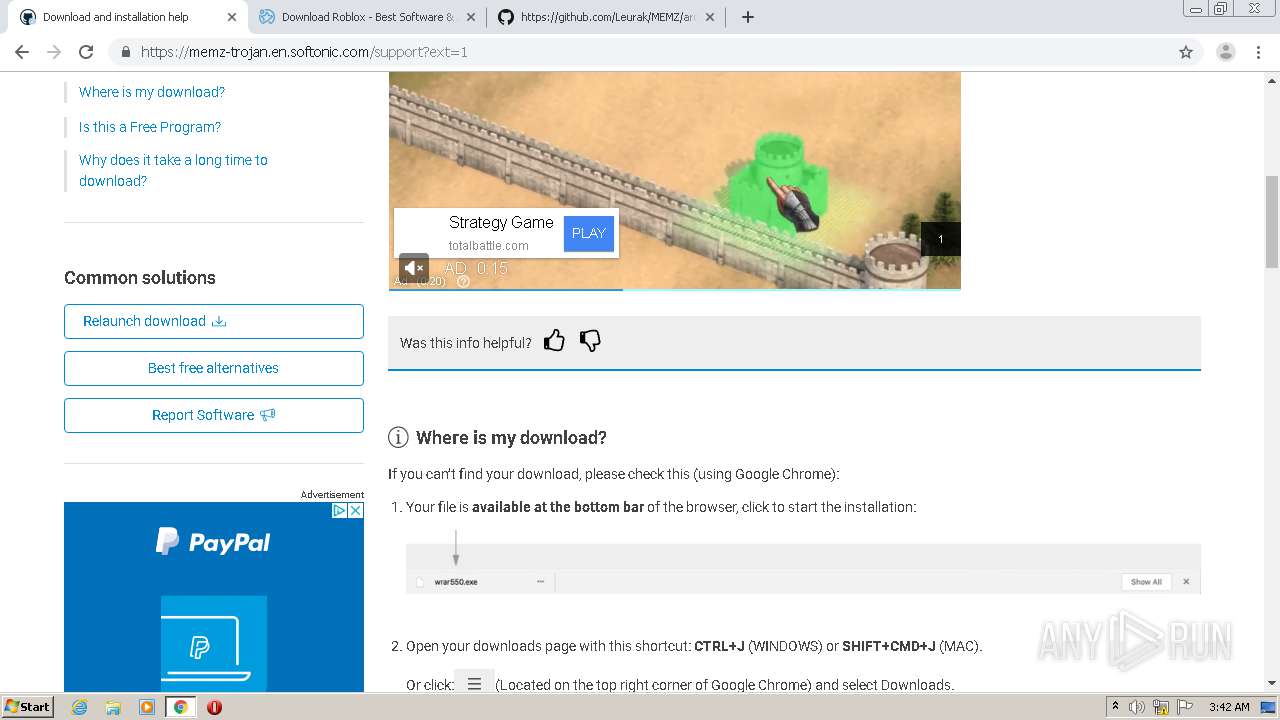
Task: Open the volume speaker tray icon
Action: (1137, 707)
